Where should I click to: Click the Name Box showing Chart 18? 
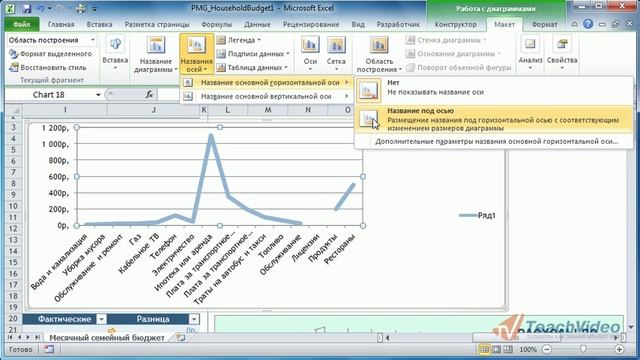[49, 95]
